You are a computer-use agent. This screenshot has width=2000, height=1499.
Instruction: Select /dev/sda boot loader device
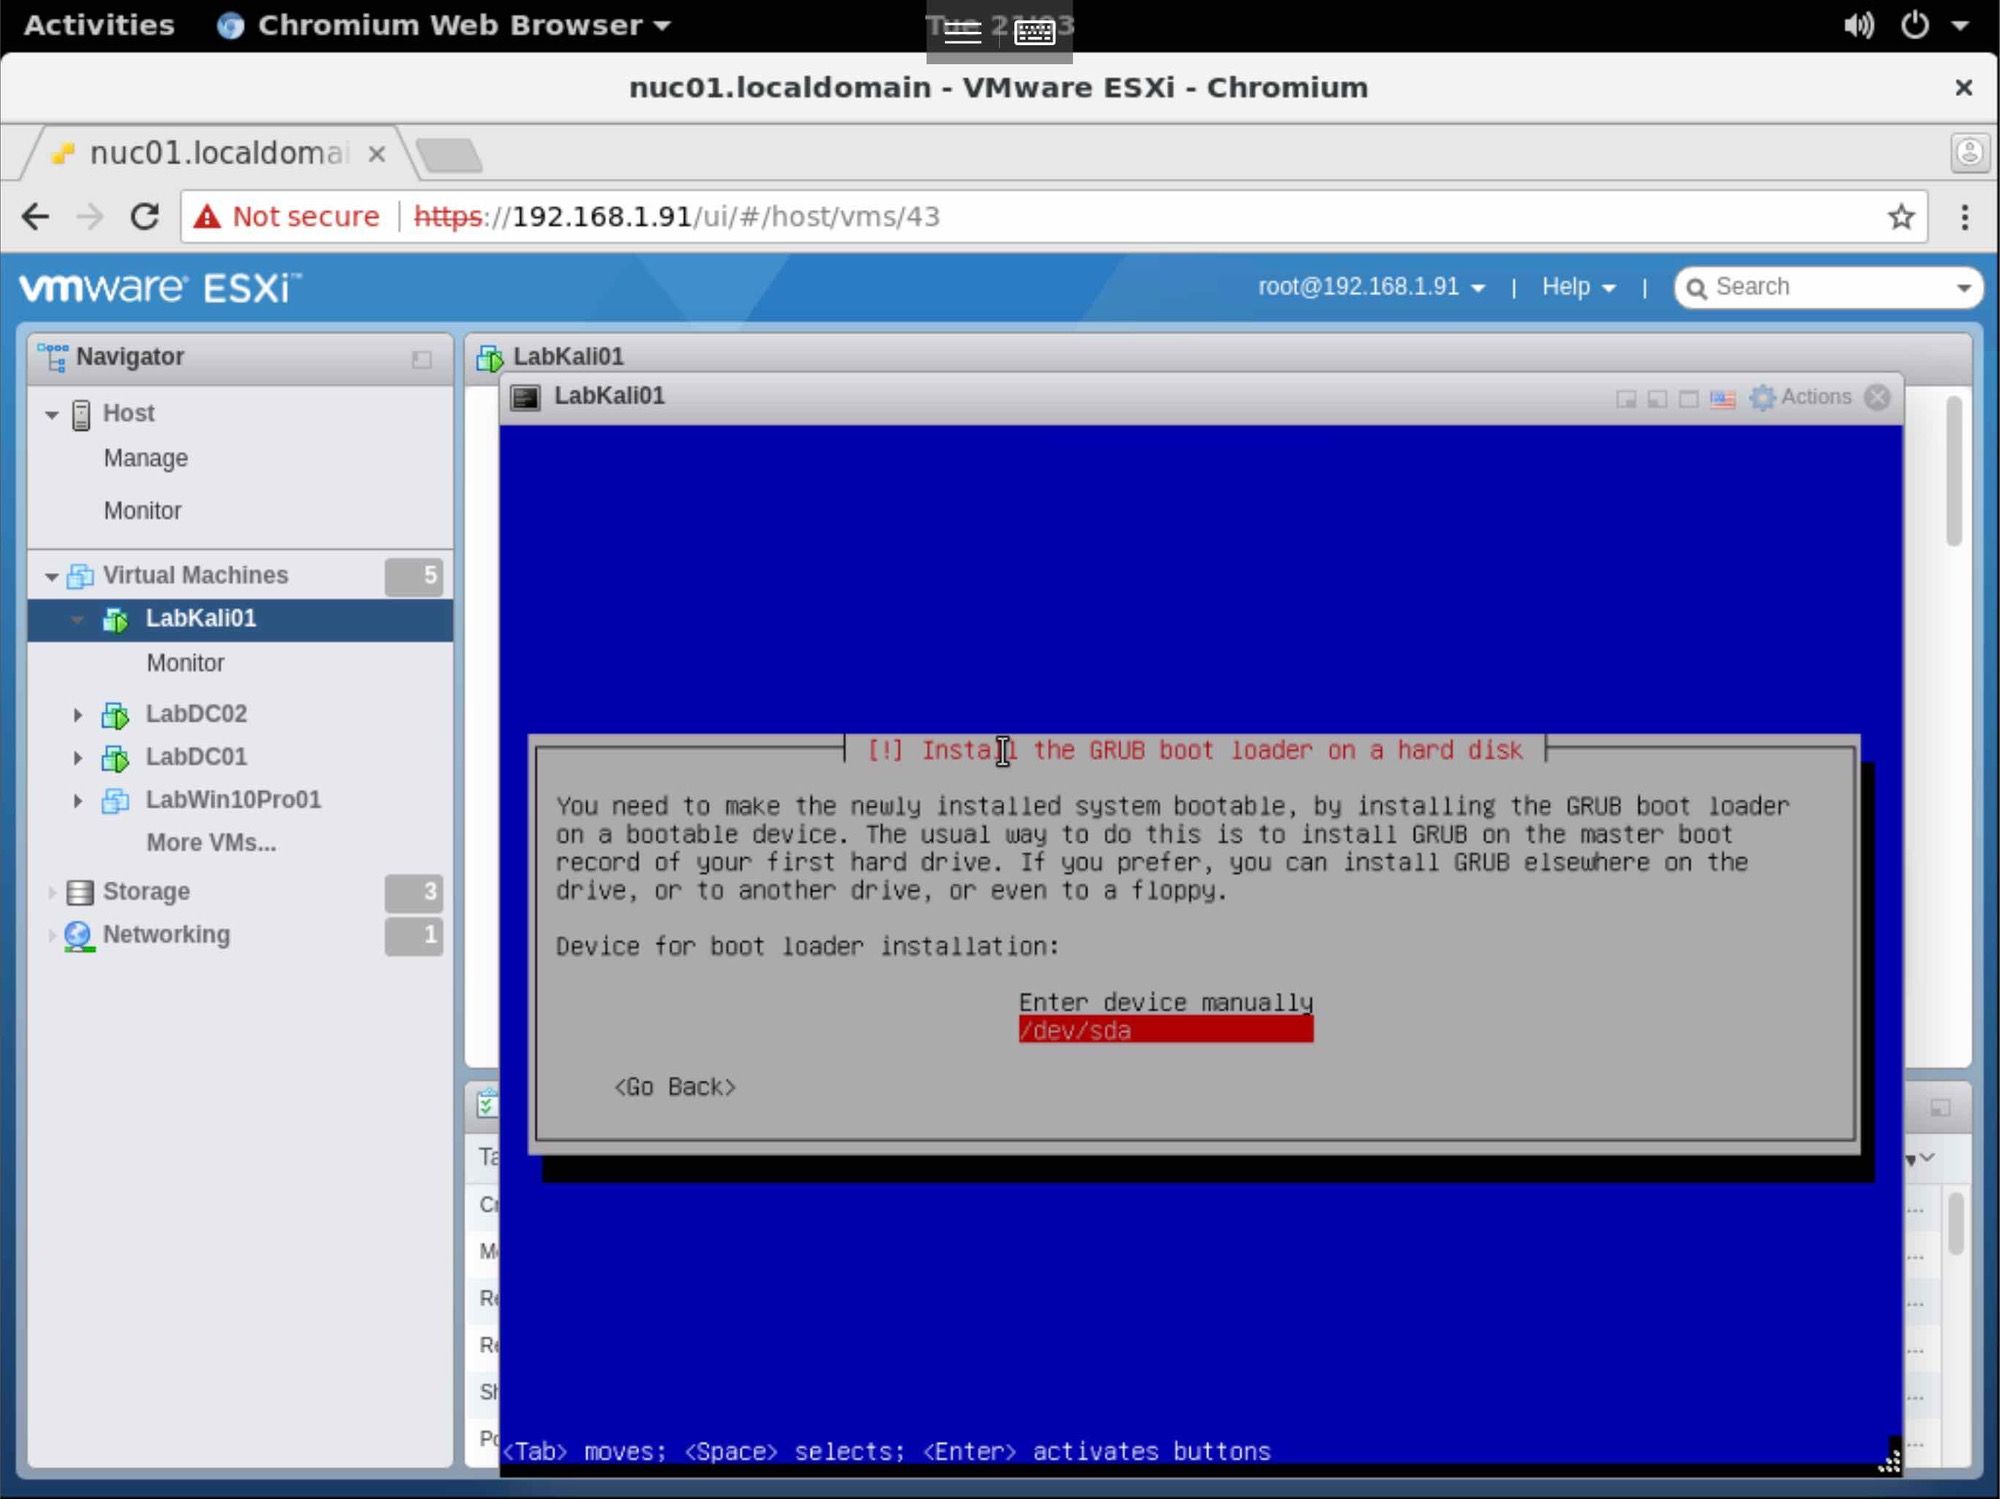click(x=1164, y=1030)
